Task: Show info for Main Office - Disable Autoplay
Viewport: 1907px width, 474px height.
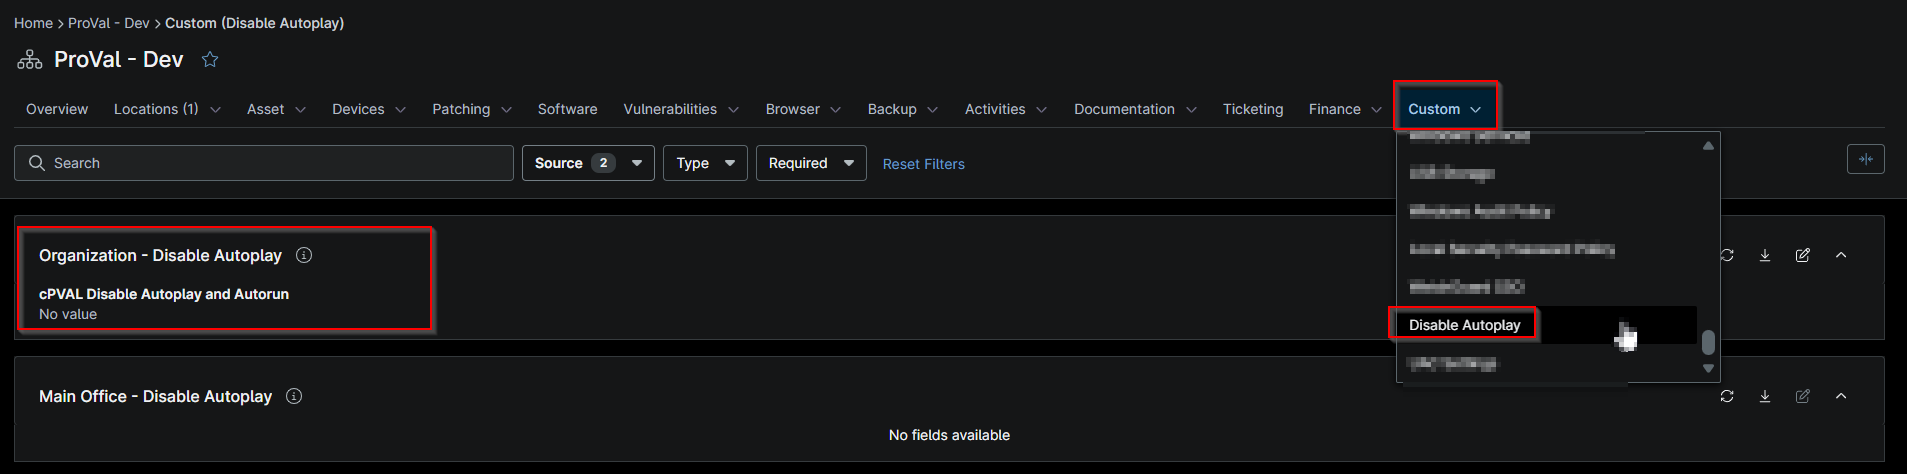Action: point(294,396)
